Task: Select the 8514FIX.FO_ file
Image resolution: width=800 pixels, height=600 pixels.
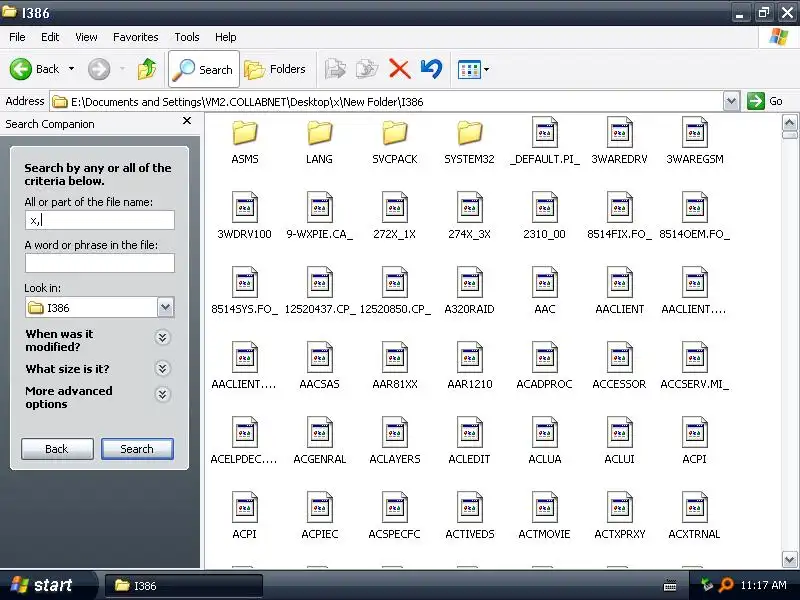Action: (620, 207)
